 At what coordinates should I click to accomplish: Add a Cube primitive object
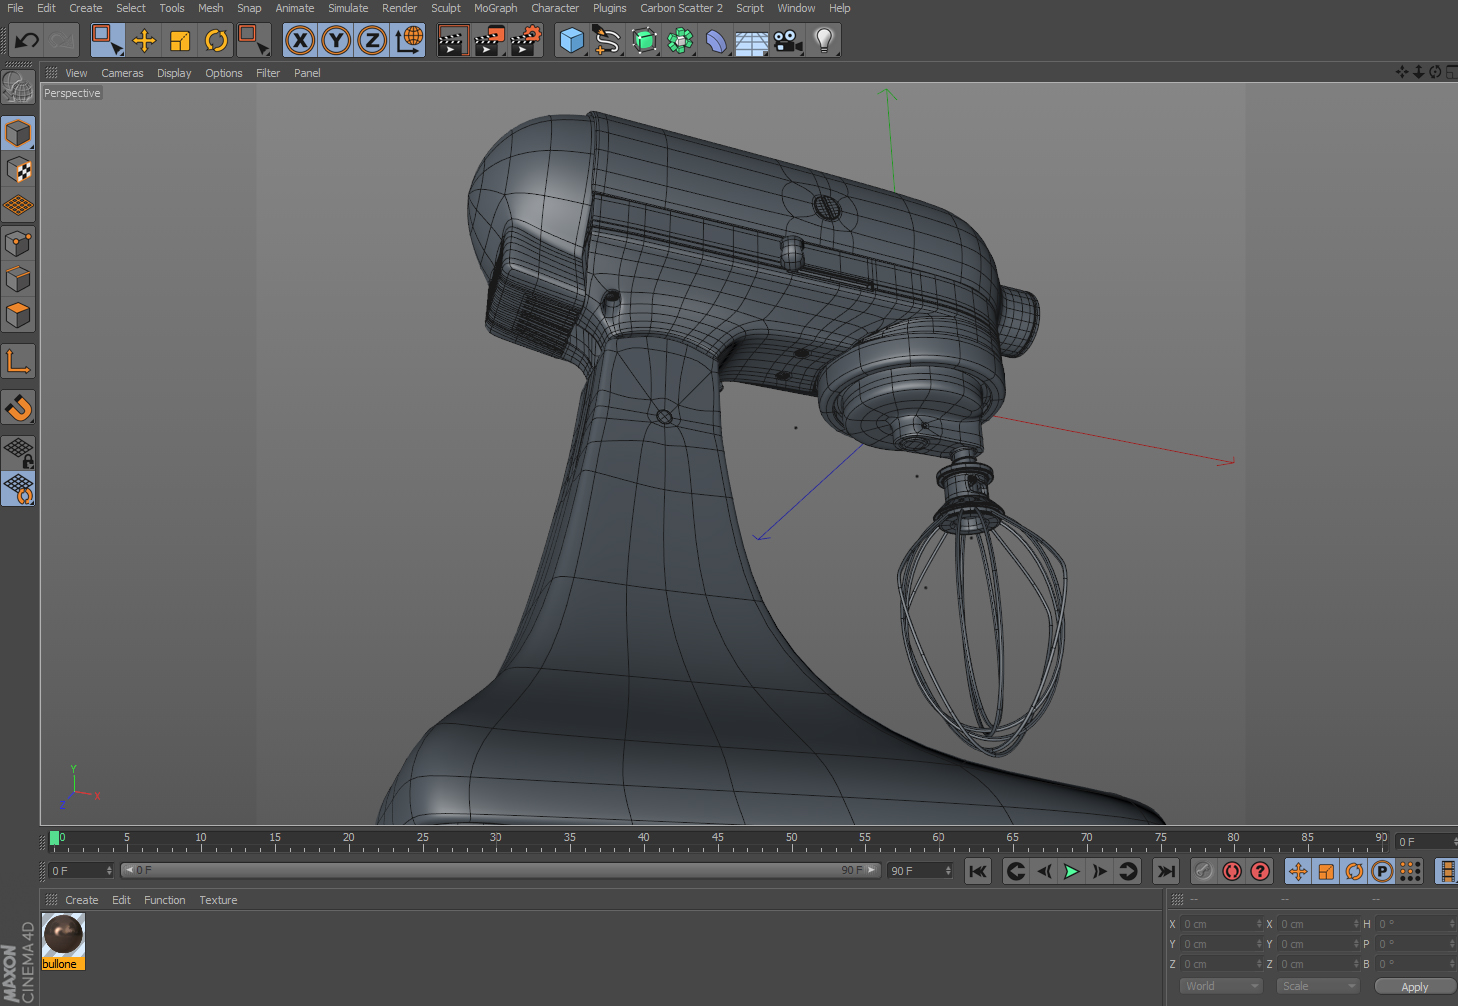572,41
